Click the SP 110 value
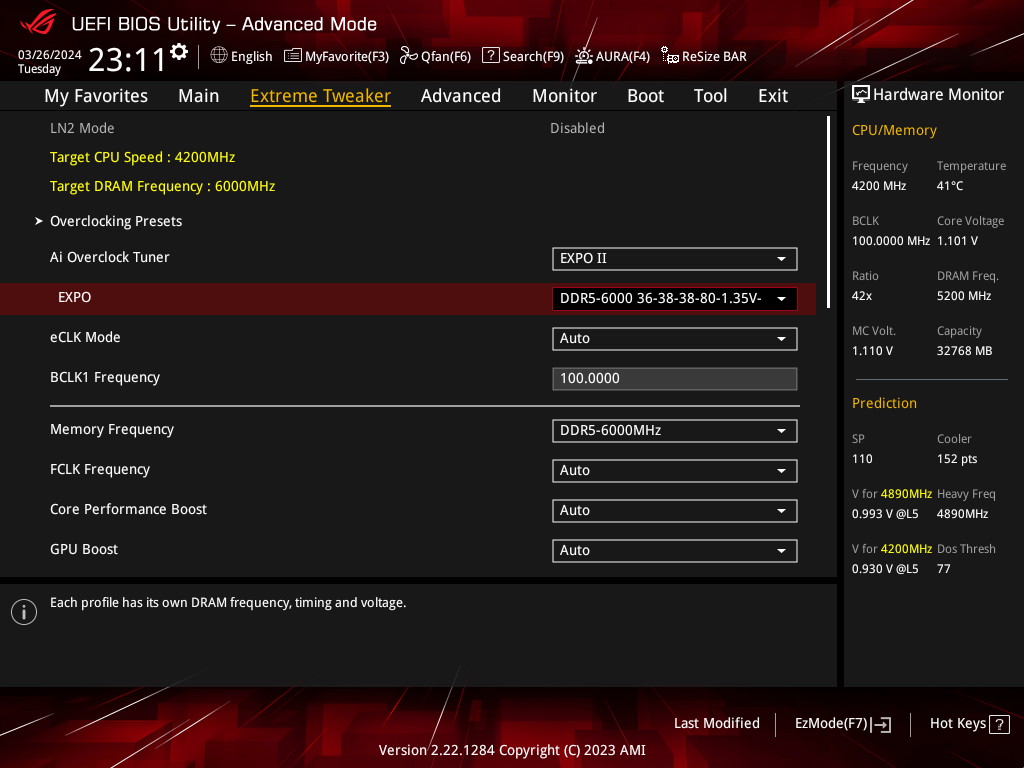 [x=862, y=459]
